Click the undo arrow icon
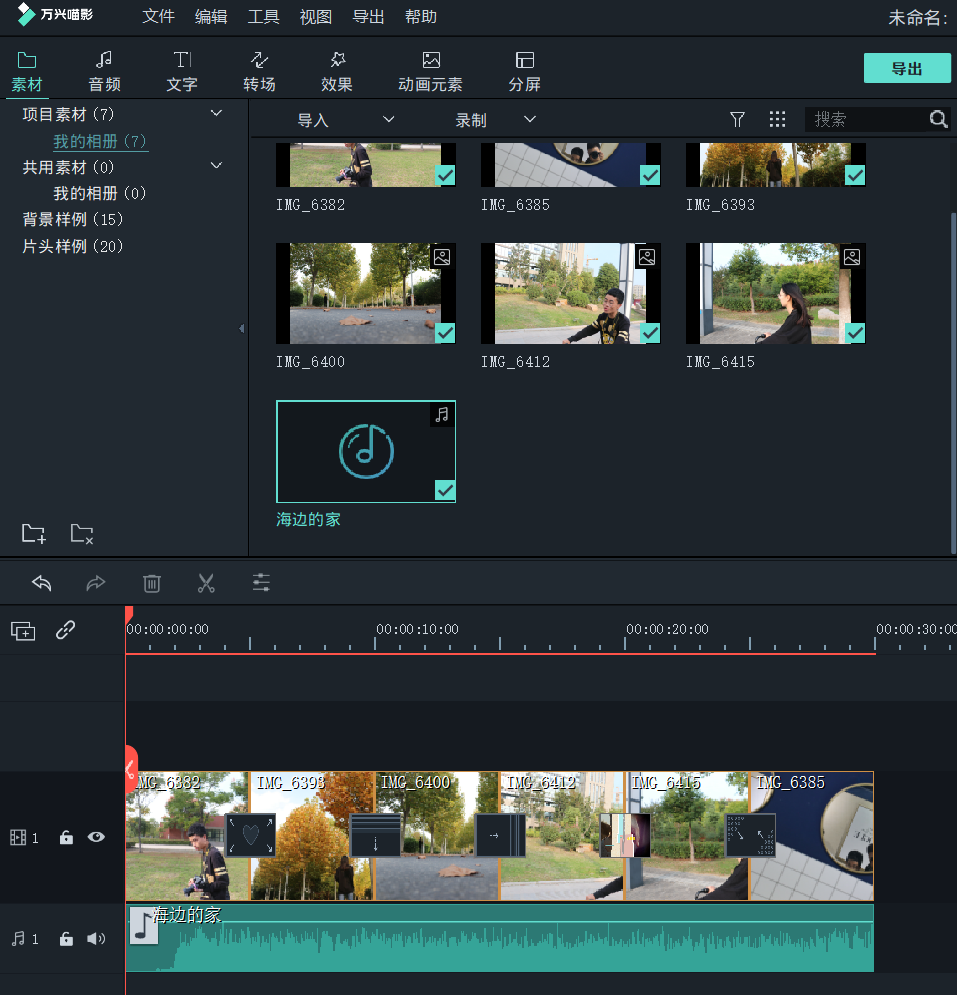 pyautogui.click(x=41, y=583)
